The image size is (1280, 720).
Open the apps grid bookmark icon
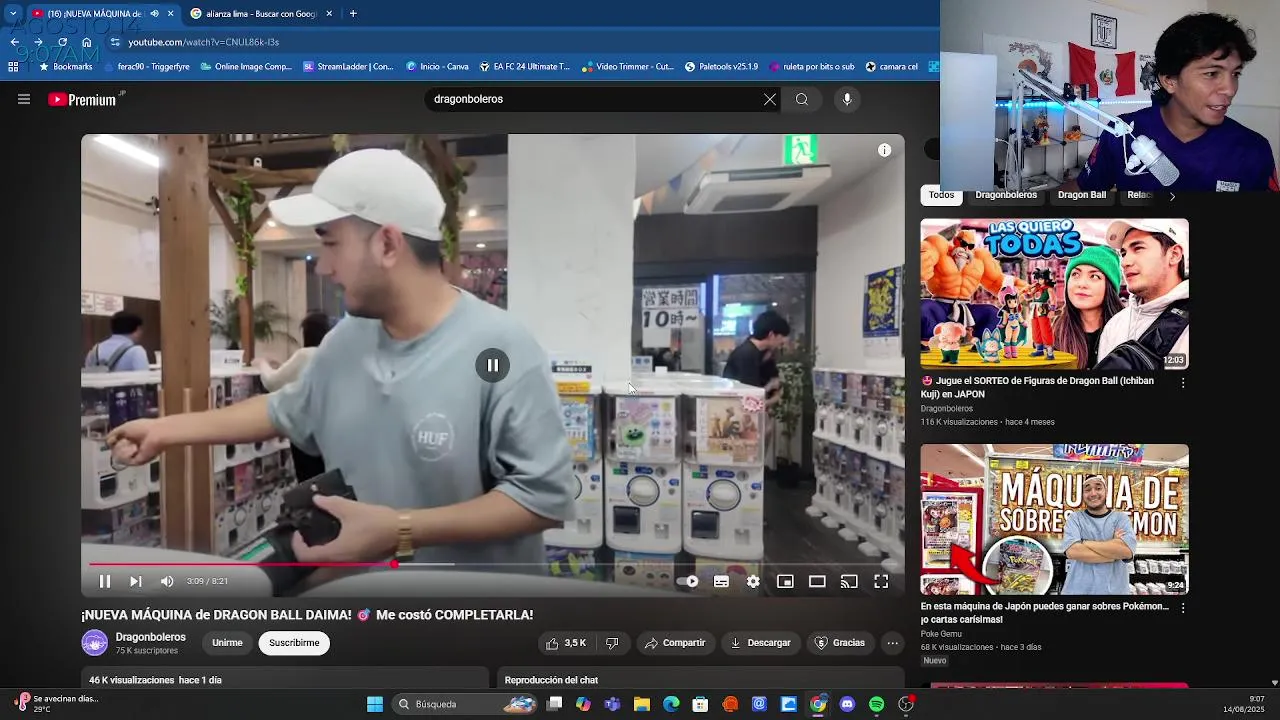click(x=13, y=67)
